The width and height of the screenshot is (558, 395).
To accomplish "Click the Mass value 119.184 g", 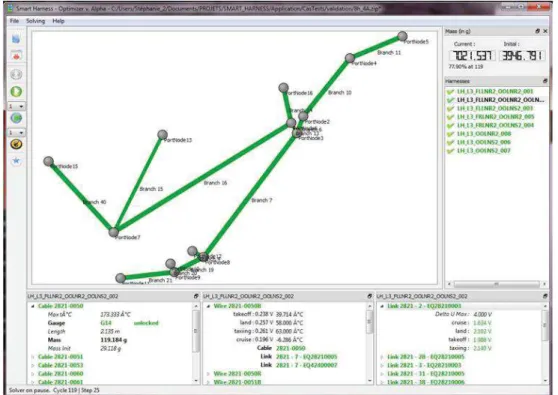I will coord(114,340).
